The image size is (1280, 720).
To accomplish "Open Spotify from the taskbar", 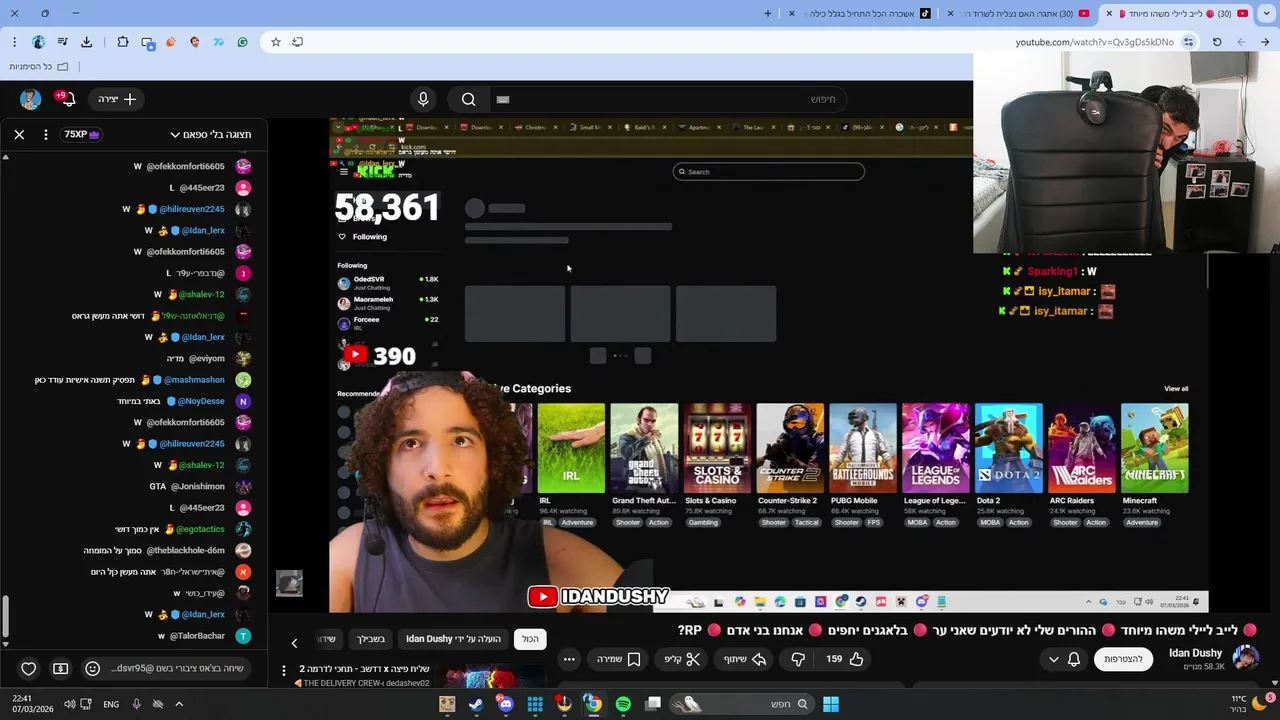I will point(623,704).
